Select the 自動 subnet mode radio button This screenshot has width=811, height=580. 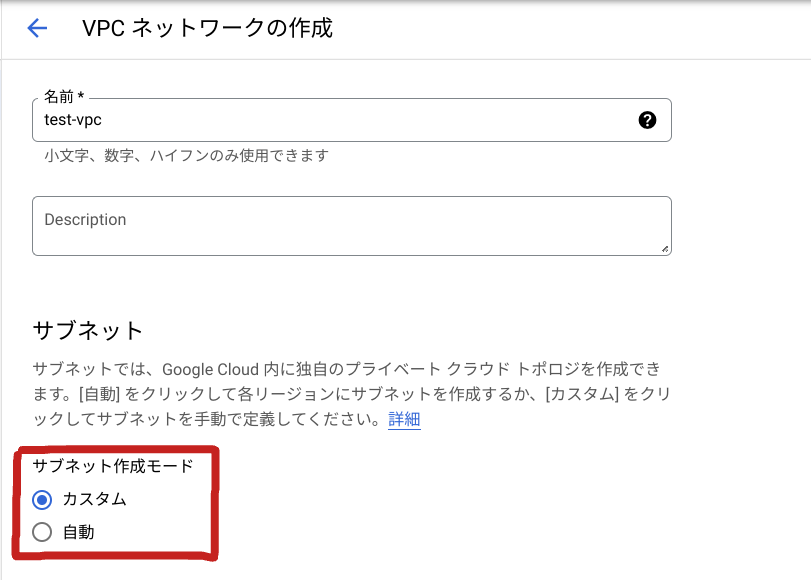[x=42, y=532]
